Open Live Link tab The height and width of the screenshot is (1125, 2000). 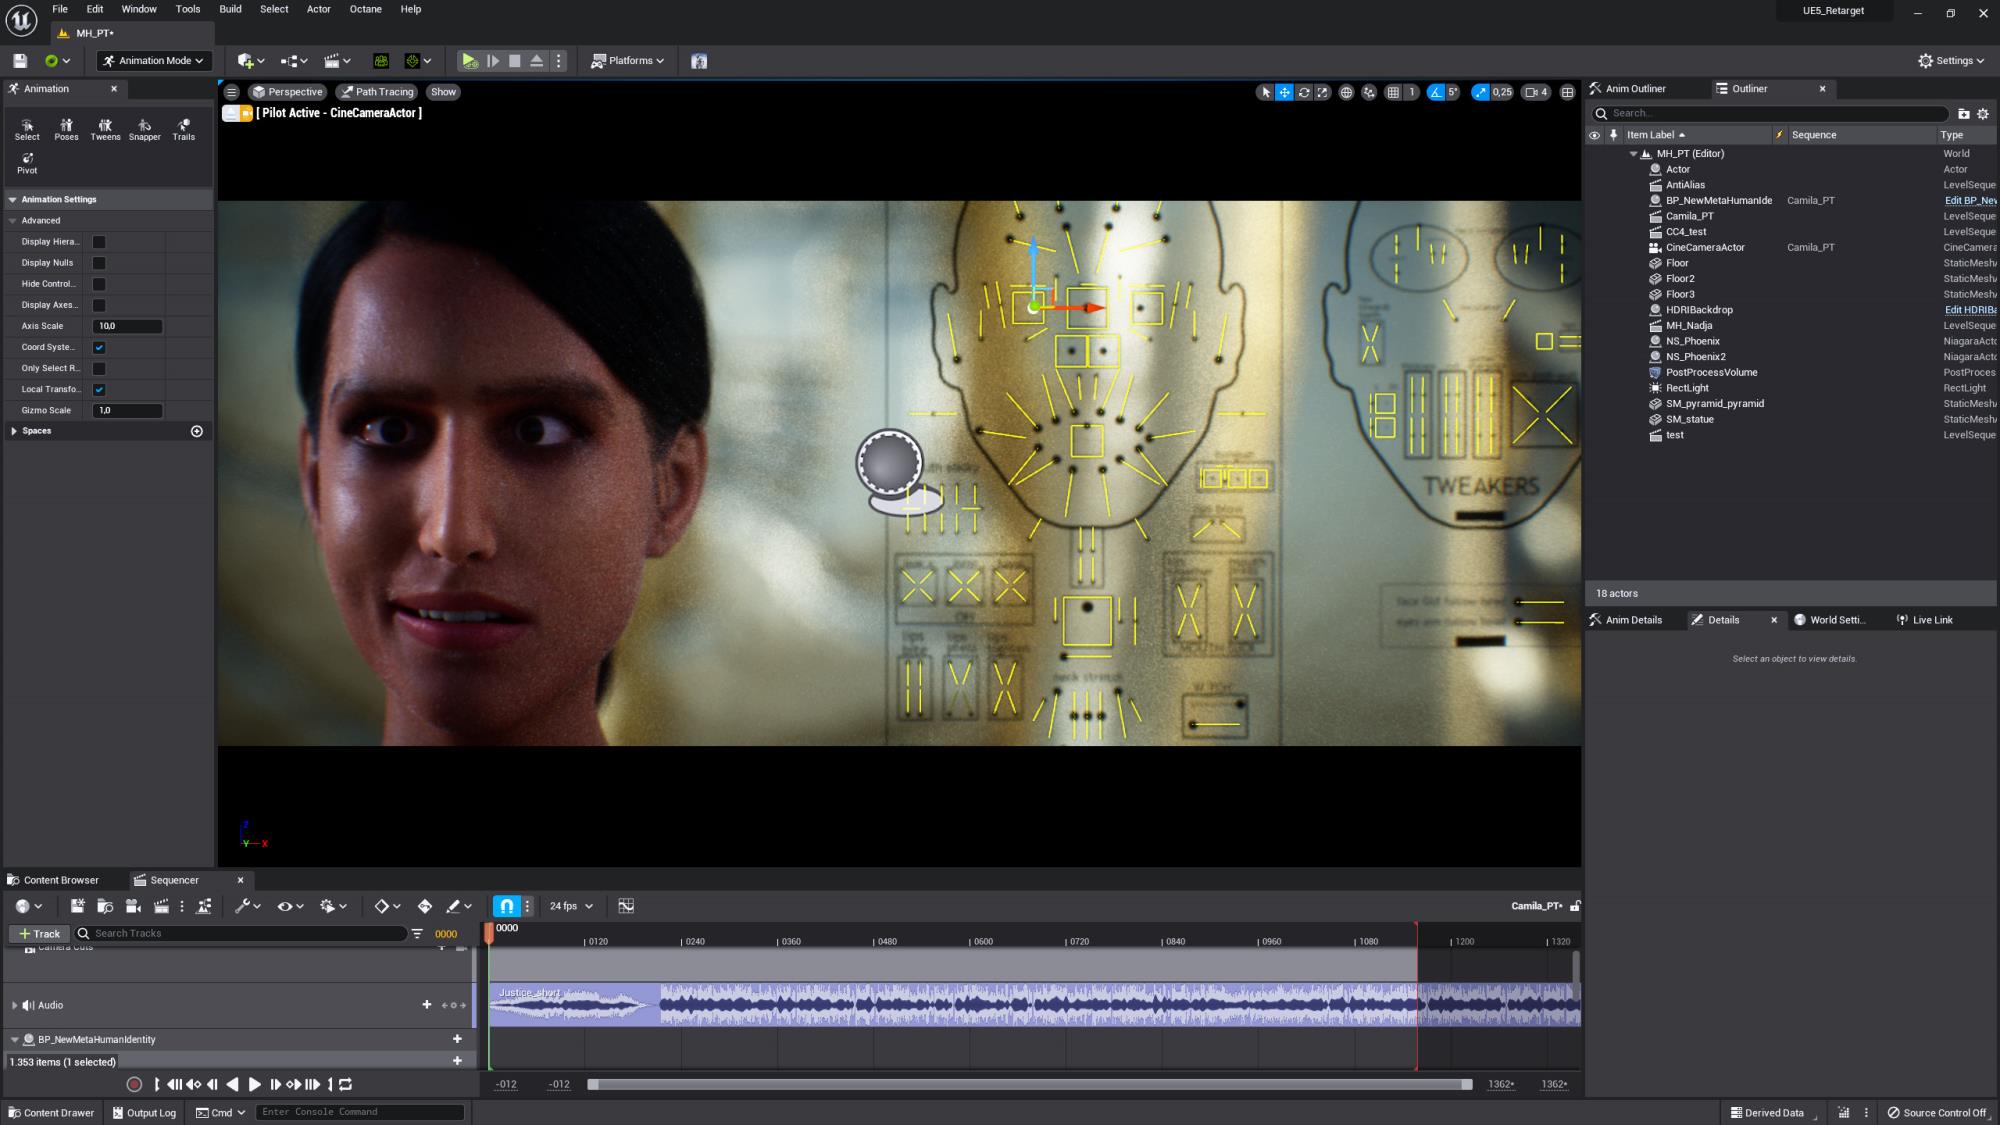tap(1924, 620)
